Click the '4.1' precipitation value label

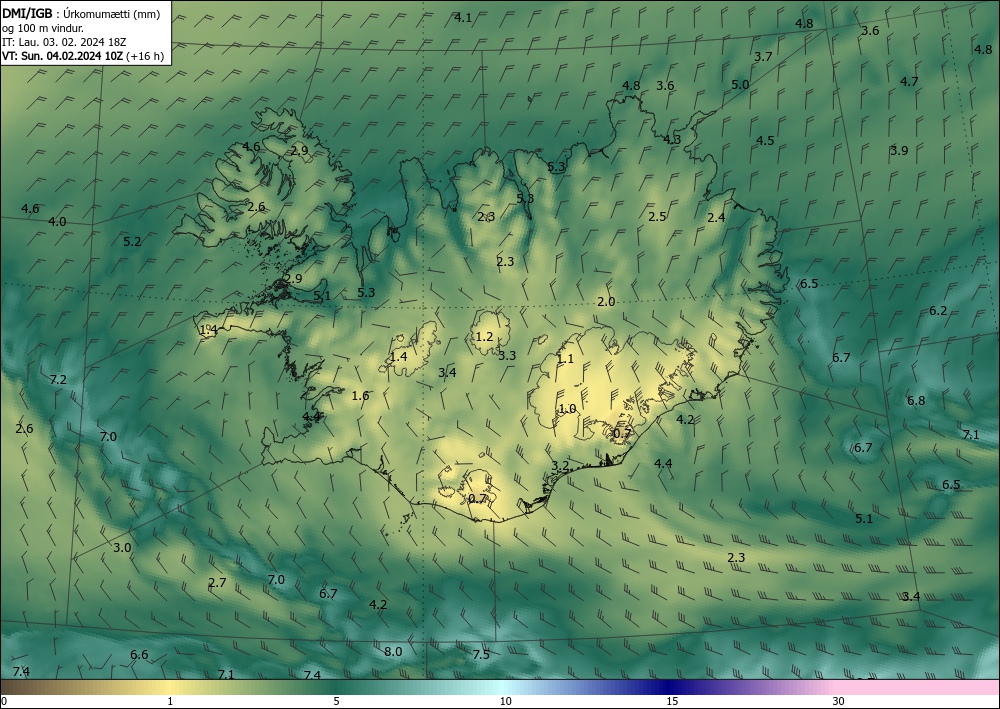coord(463,18)
